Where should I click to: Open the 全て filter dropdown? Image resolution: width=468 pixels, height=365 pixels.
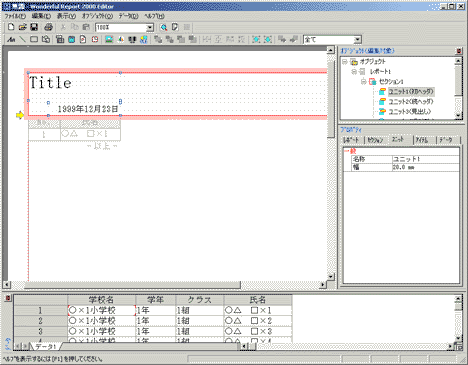coord(357,40)
